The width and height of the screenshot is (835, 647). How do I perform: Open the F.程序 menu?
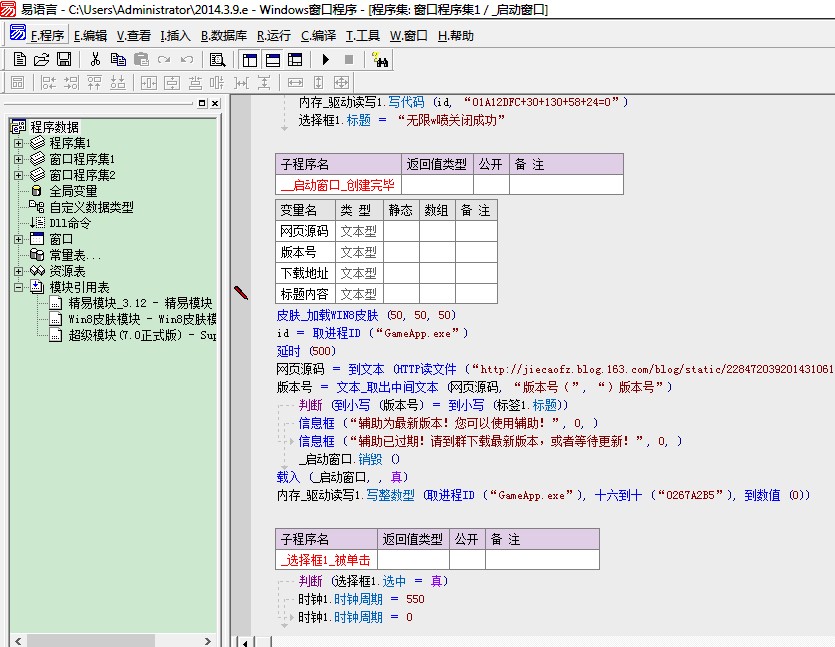point(47,36)
